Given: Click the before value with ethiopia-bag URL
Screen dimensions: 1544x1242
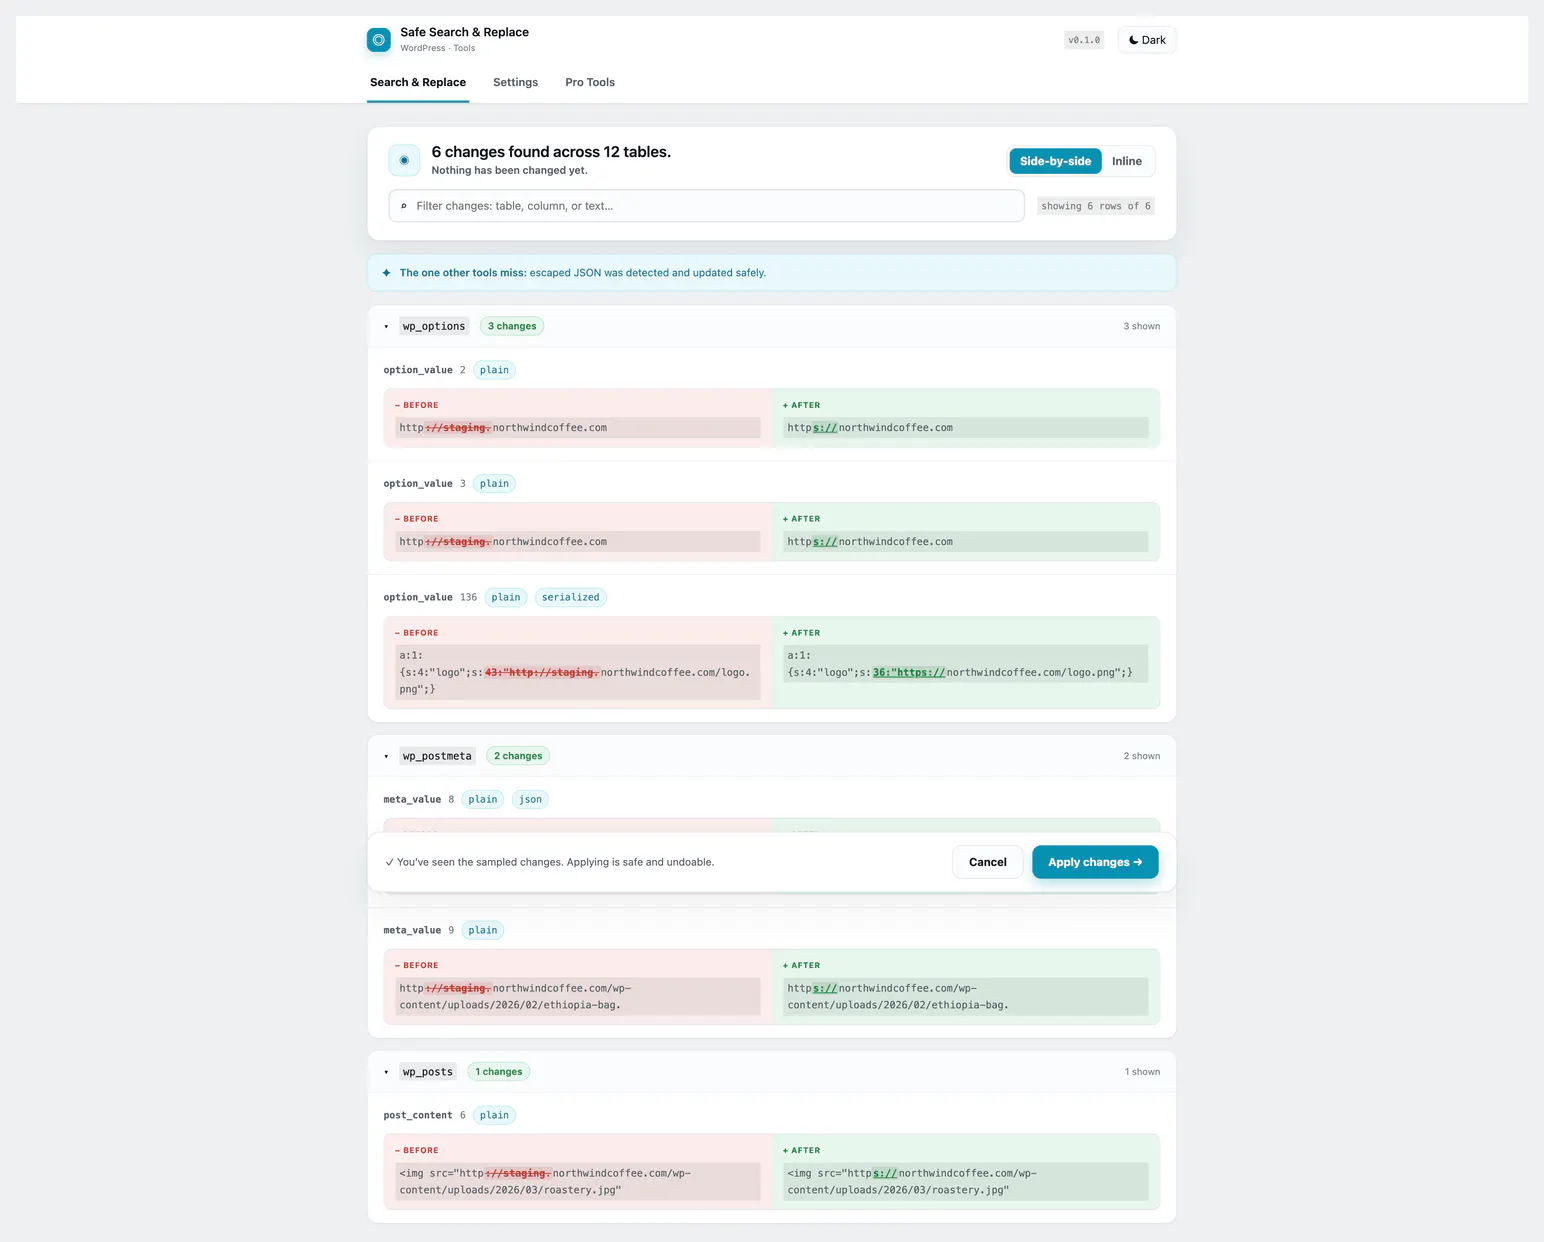Looking at the screenshot, I should coord(578,997).
